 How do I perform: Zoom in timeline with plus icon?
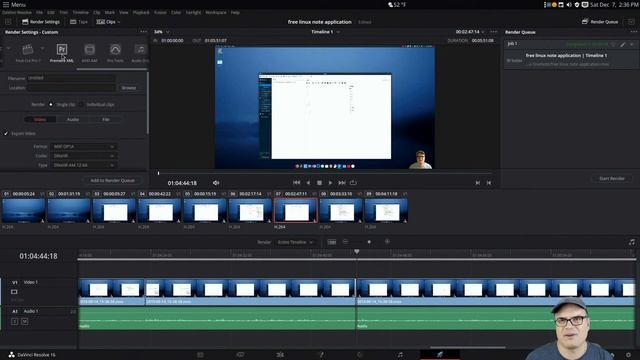tap(387, 242)
